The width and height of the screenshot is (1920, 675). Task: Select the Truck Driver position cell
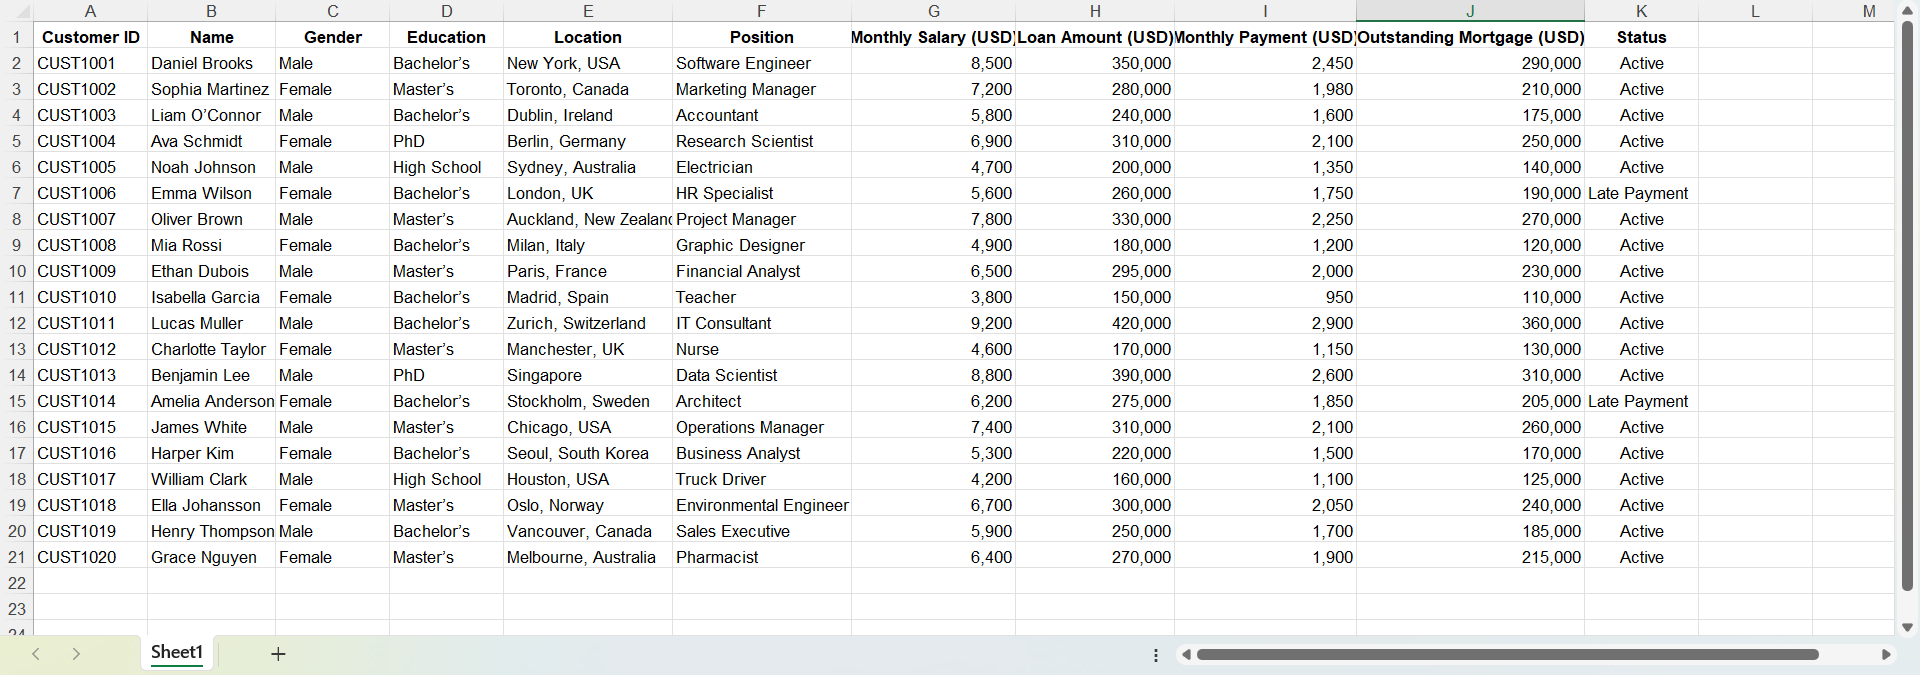[762, 479]
